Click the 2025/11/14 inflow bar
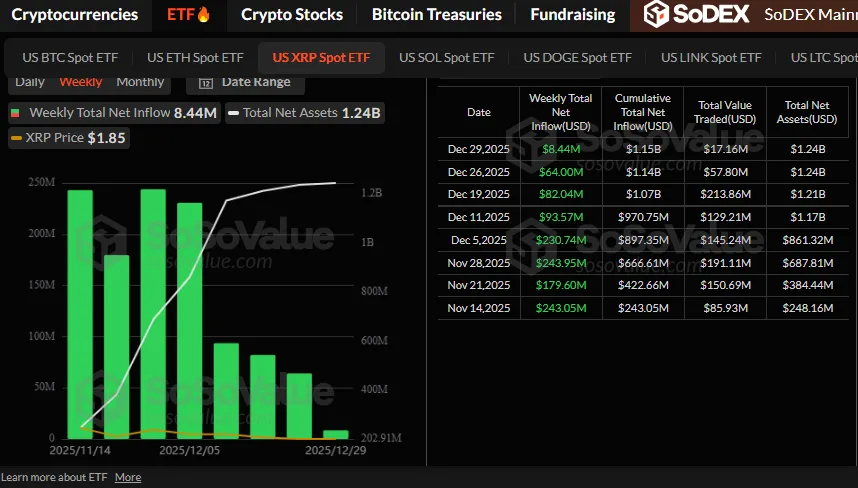 80,314
